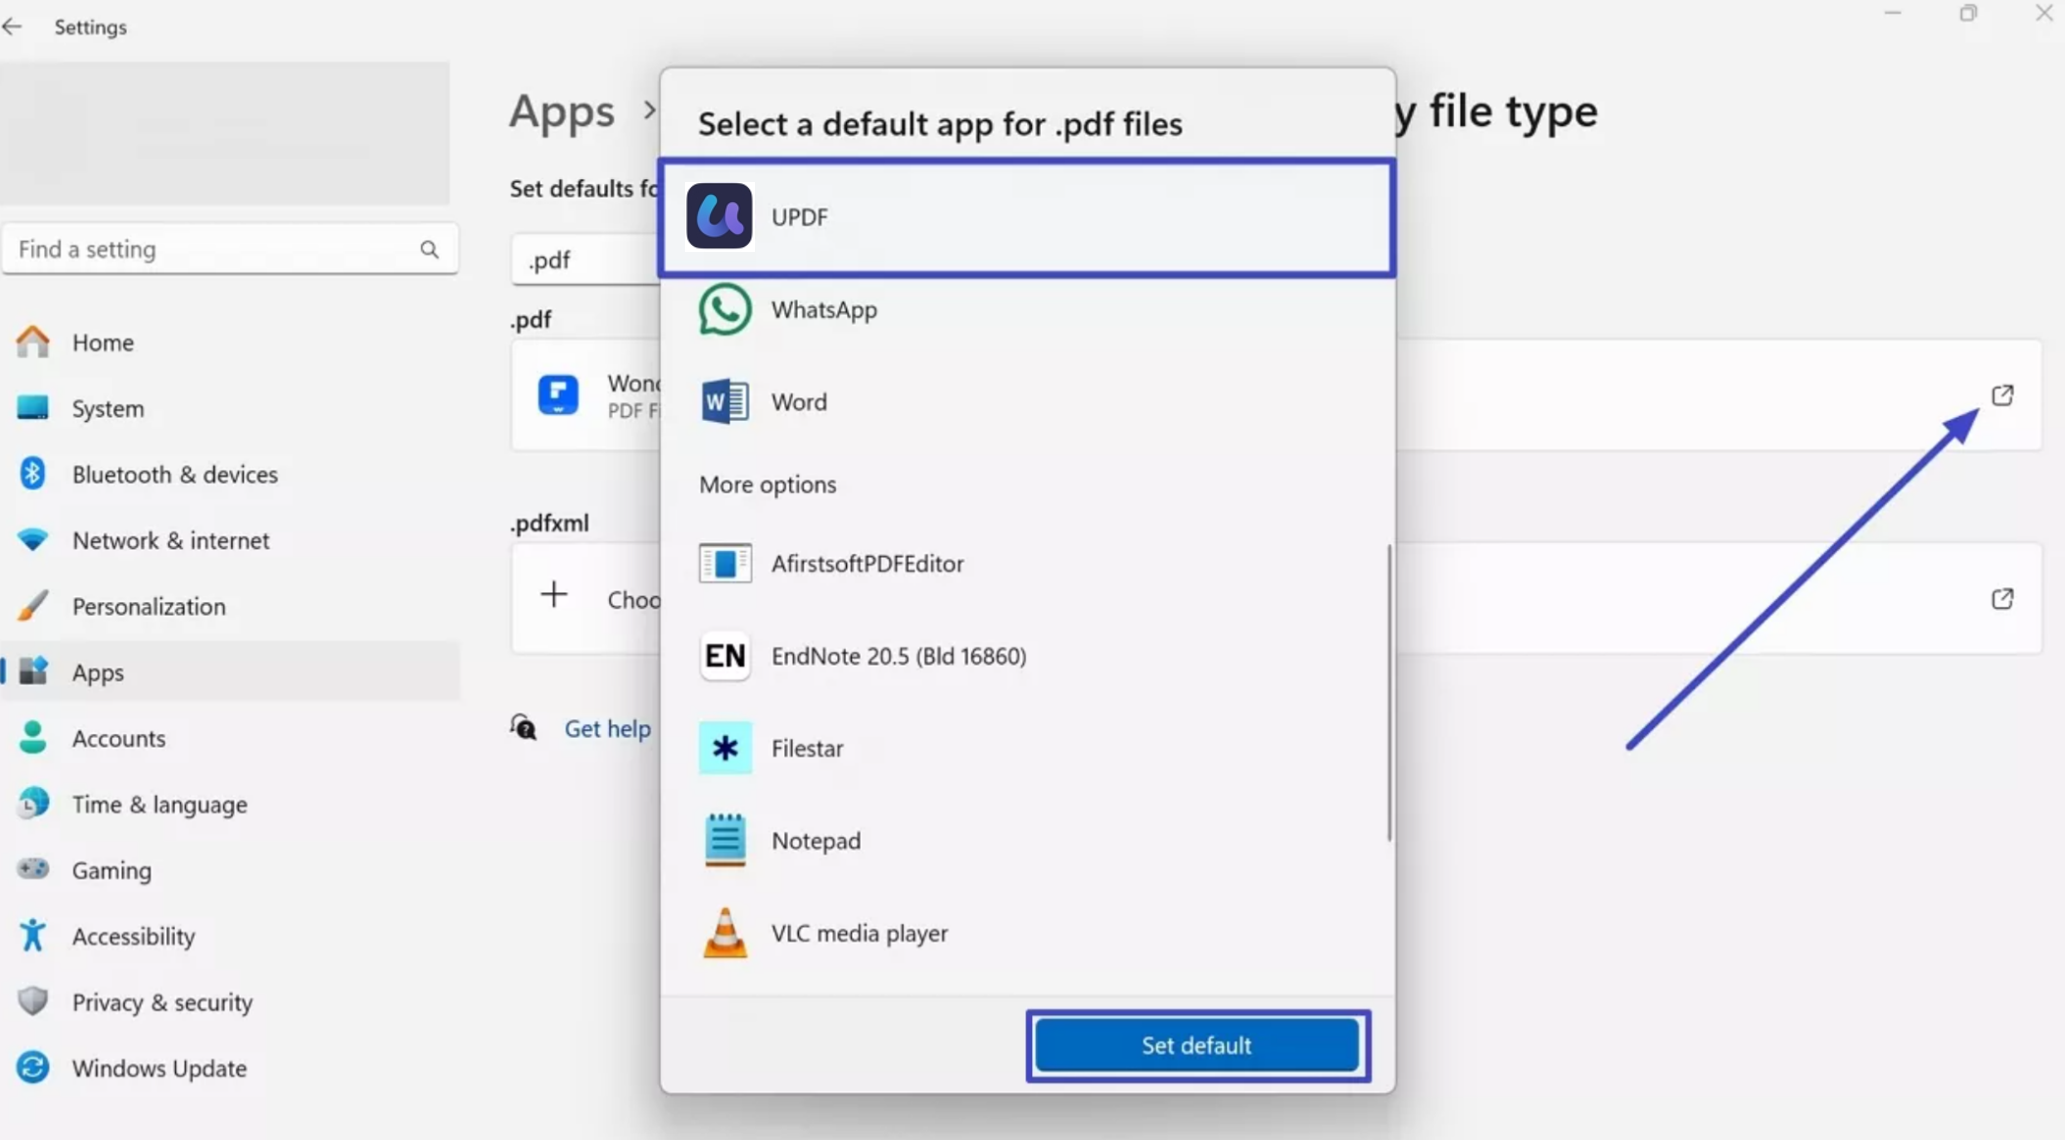Go to Accounts settings
The height and width of the screenshot is (1140, 2065).
click(x=230, y=738)
